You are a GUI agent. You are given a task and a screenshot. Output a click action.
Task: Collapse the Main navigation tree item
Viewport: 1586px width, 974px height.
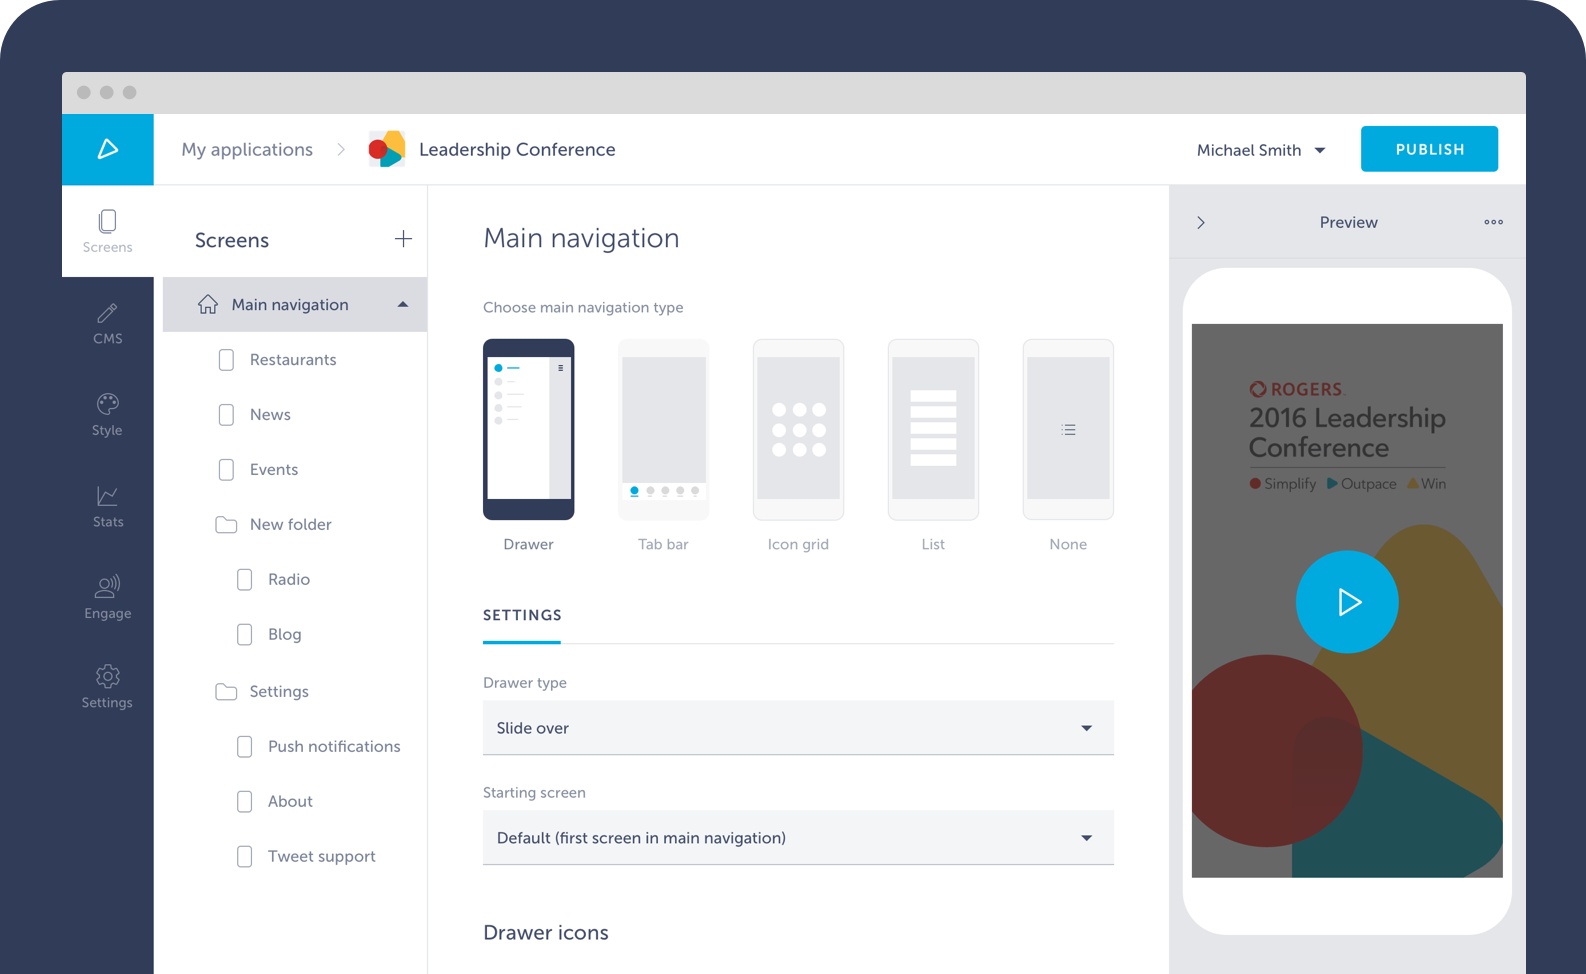[x=403, y=305]
